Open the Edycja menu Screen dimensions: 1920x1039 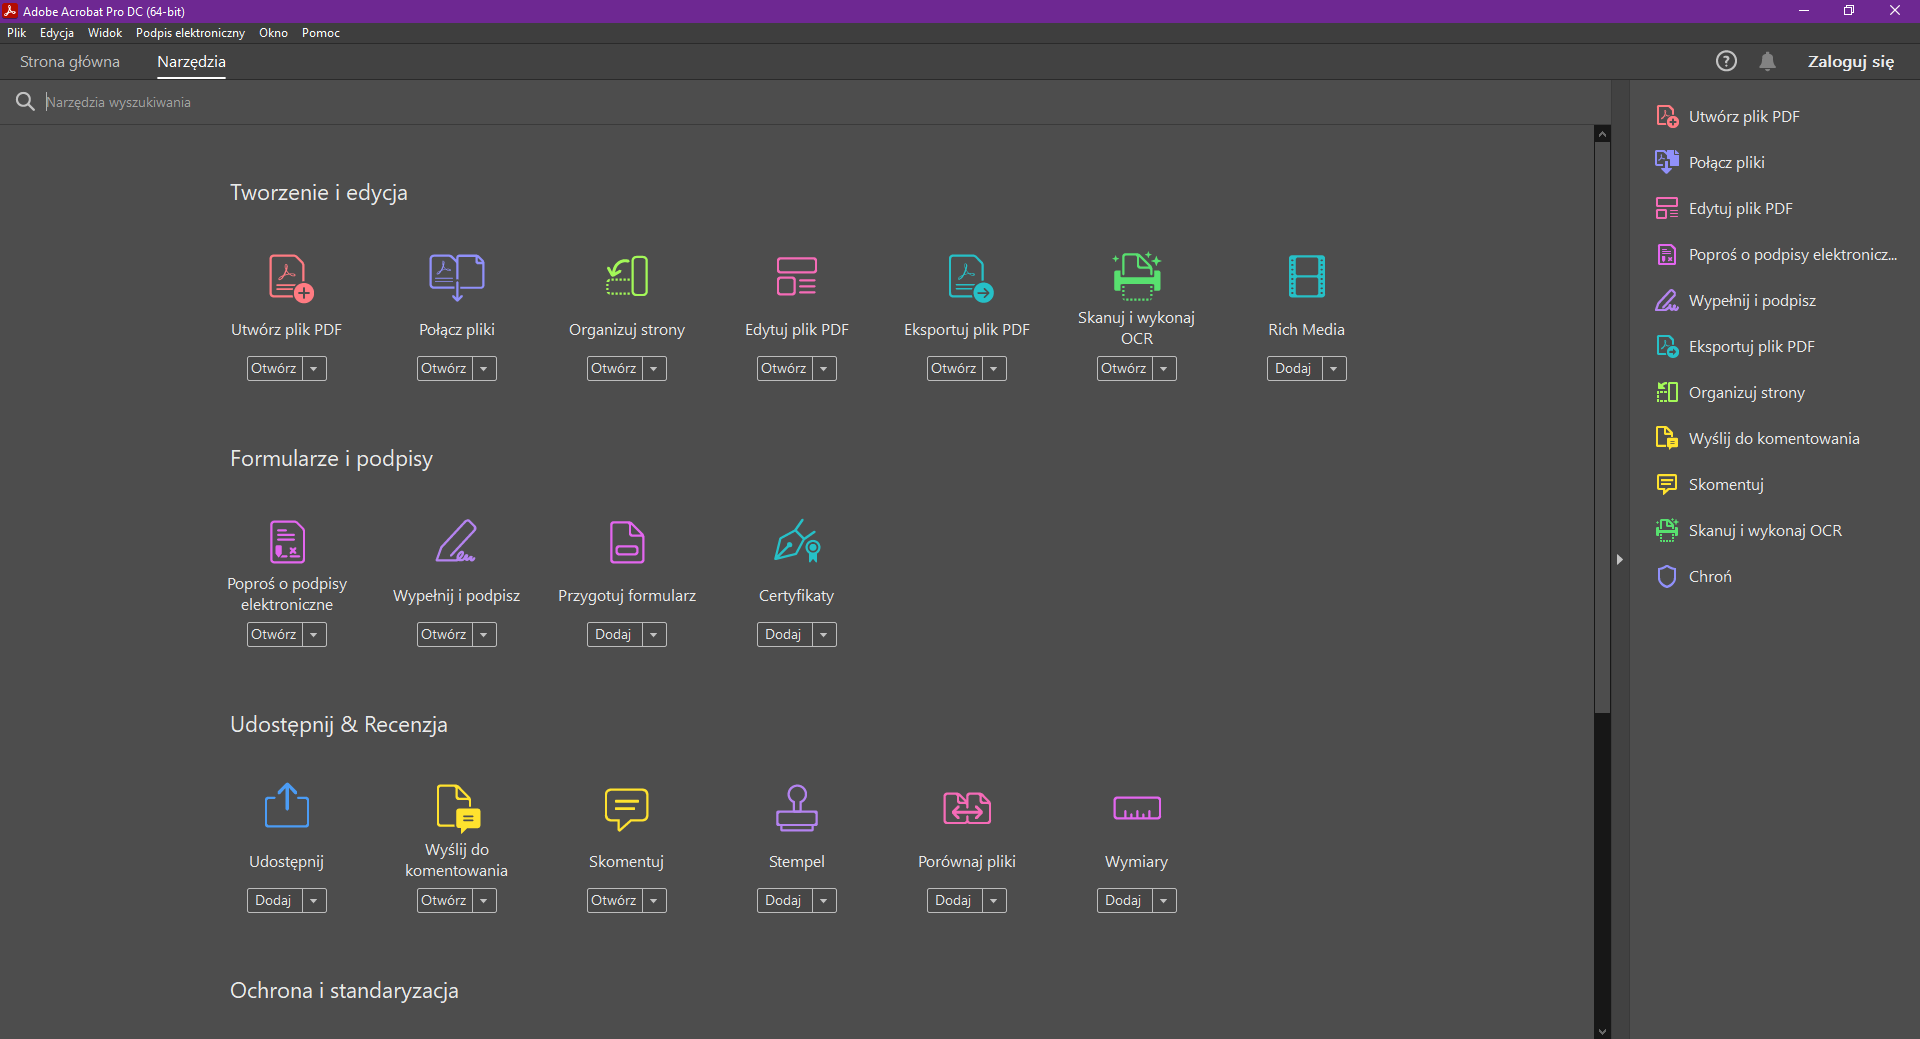click(57, 33)
